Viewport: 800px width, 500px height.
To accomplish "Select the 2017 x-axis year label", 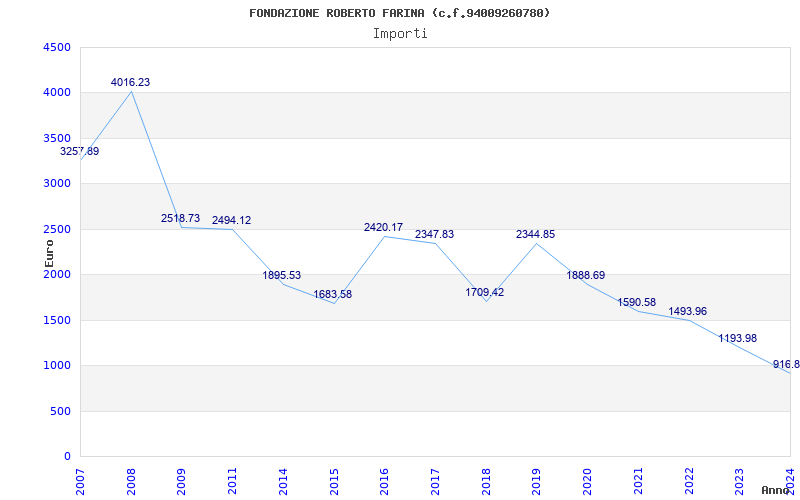I will click(x=435, y=482).
